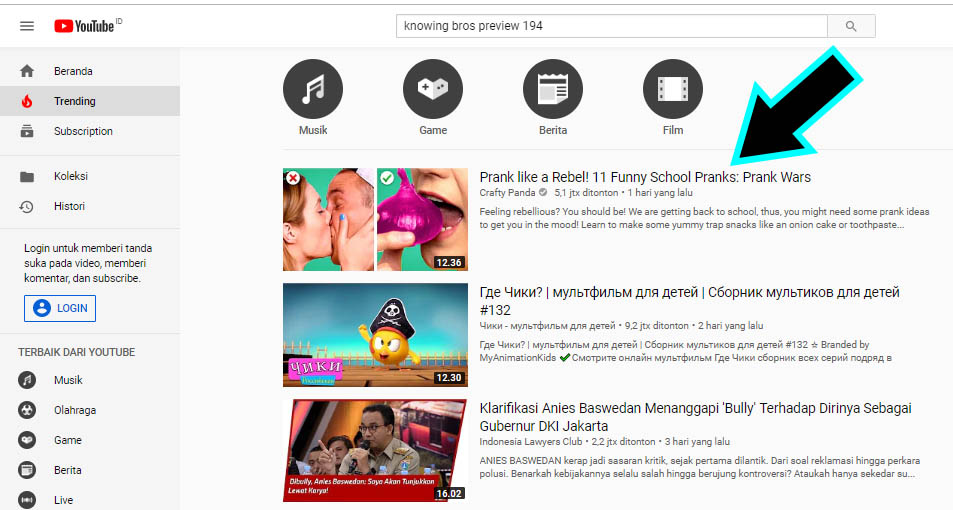Open the Prank like a Rebel thumbnail
This screenshot has height=510, width=953.
(x=376, y=219)
